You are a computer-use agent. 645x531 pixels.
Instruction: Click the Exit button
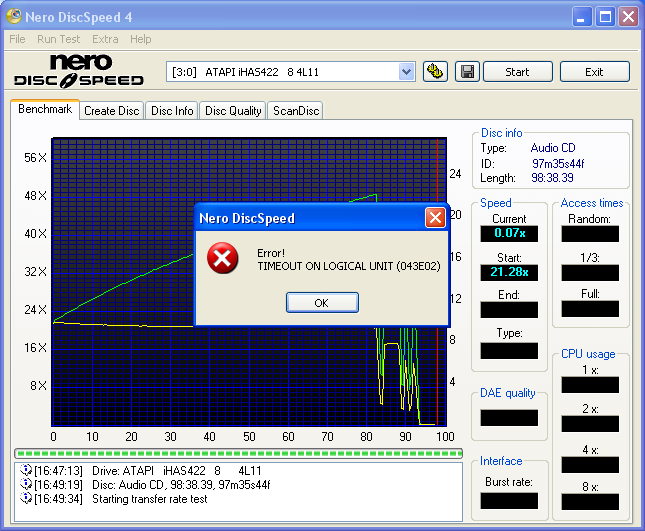click(x=594, y=72)
